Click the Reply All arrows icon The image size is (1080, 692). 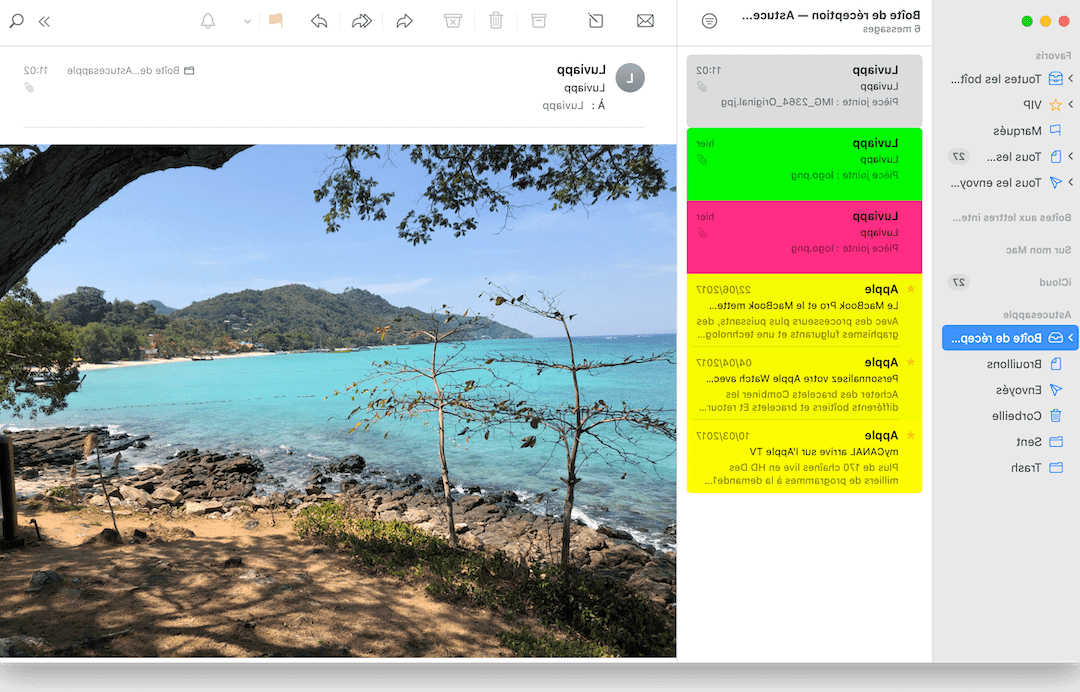point(361,20)
